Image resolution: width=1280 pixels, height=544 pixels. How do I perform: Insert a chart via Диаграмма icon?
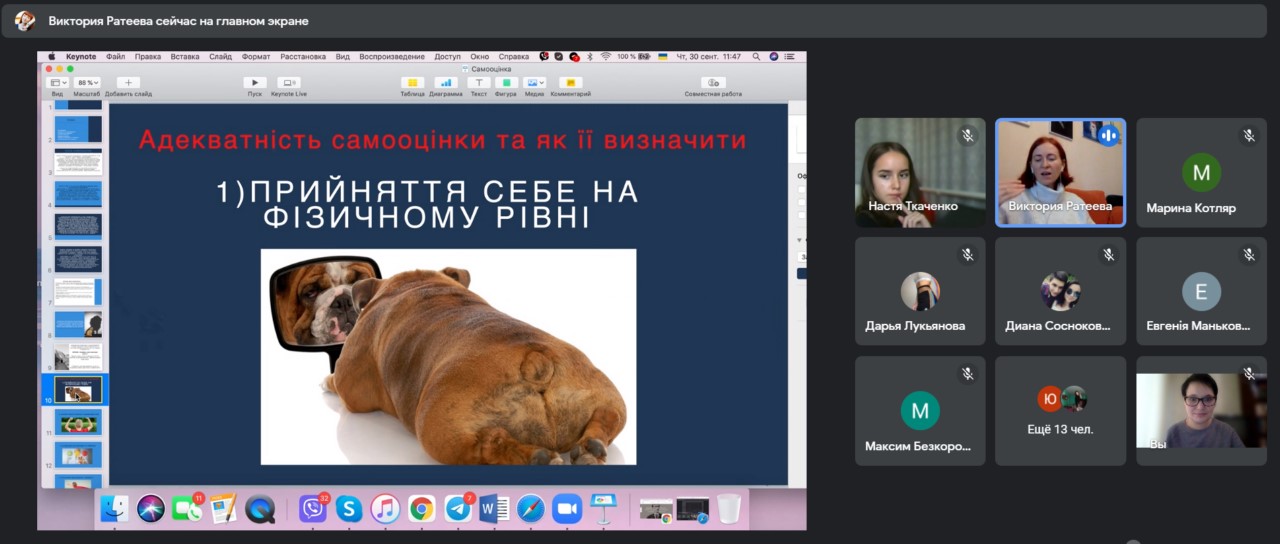[446, 83]
